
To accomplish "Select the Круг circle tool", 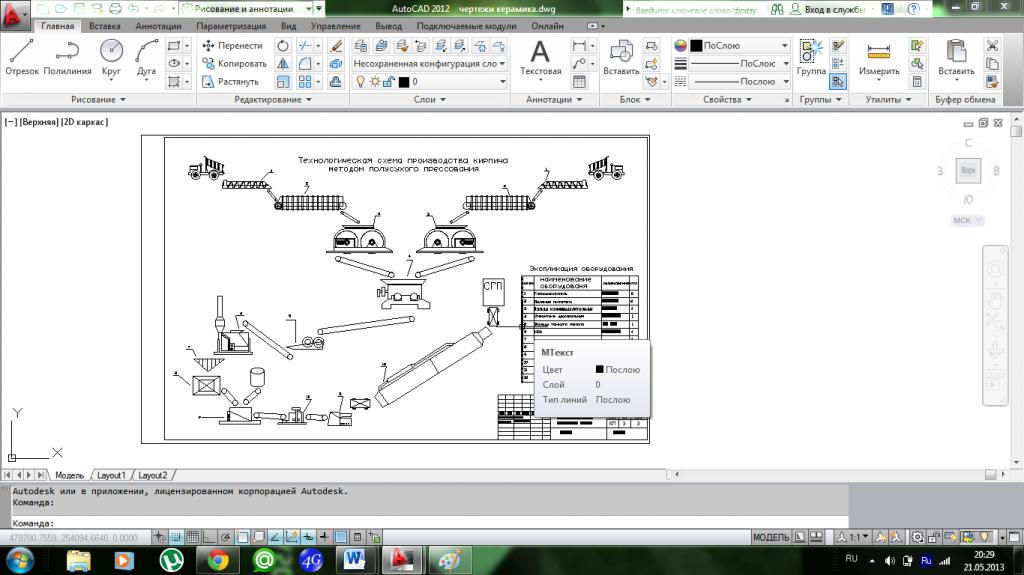I will point(111,58).
